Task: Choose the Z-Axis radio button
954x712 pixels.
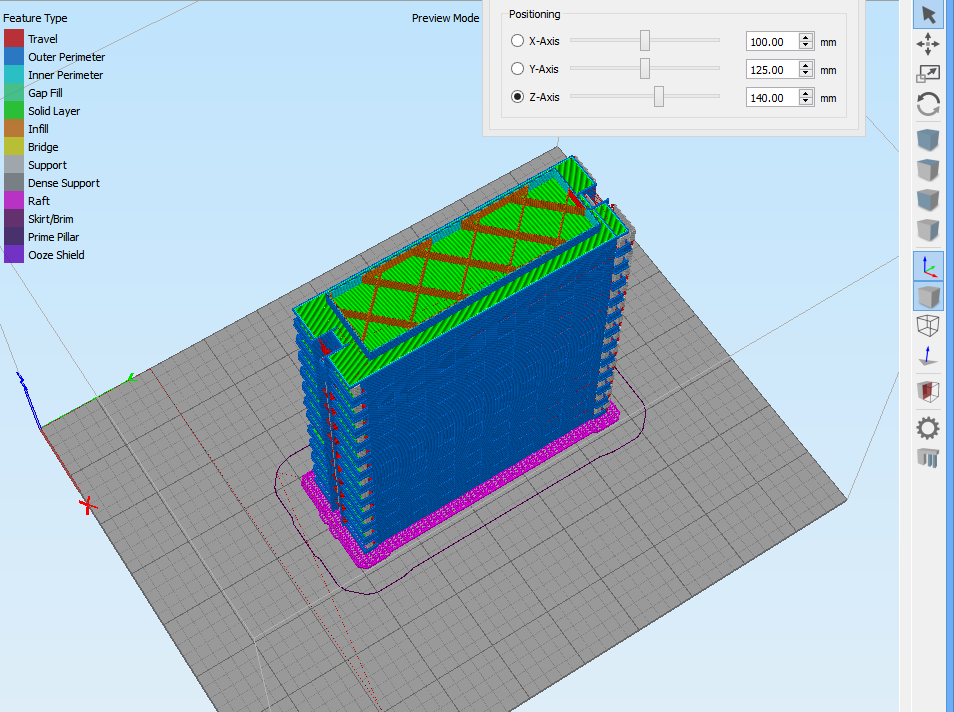Action: pyautogui.click(x=517, y=97)
